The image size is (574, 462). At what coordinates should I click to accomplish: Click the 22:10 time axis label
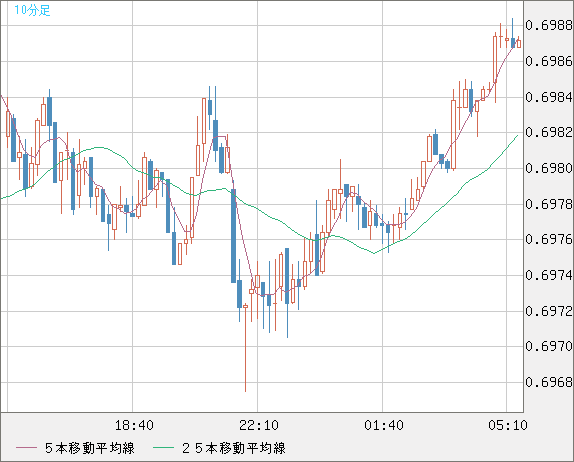259,425
